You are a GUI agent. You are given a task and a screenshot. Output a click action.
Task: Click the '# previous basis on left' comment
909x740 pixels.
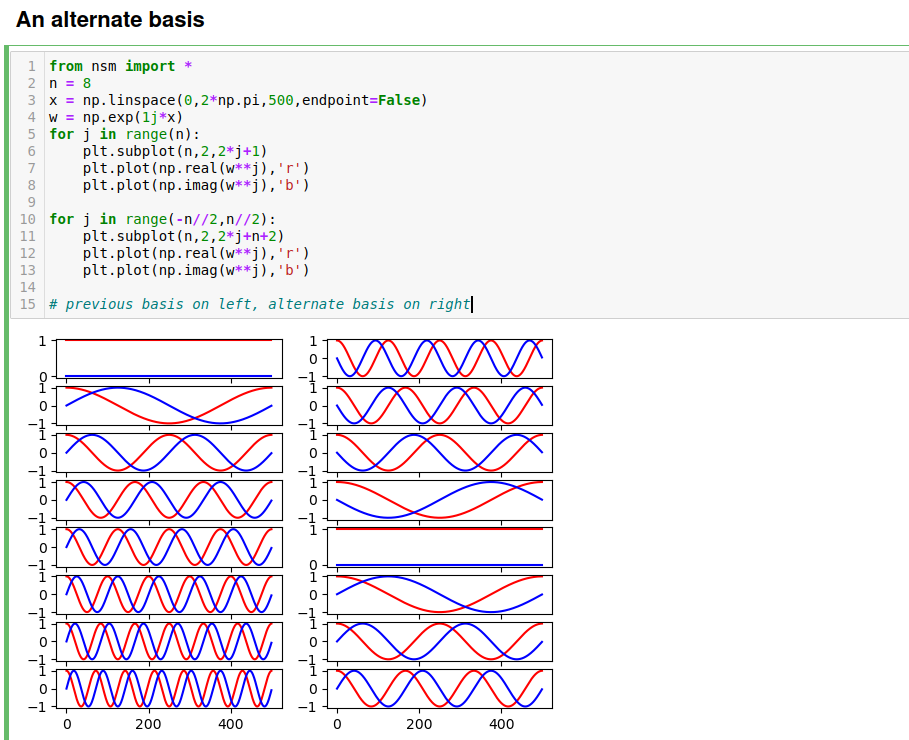(259, 304)
